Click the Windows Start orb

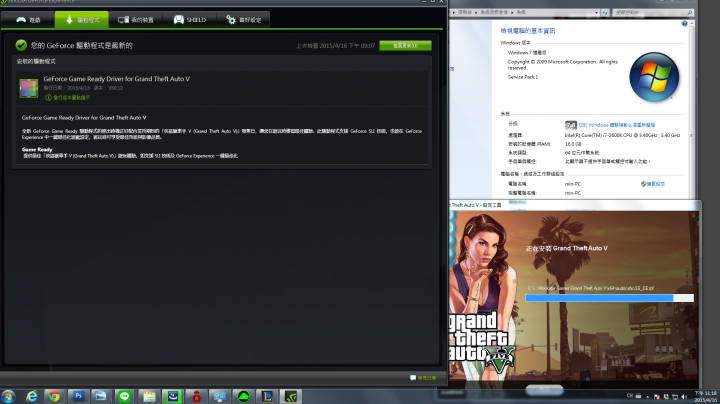pos(8,396)
